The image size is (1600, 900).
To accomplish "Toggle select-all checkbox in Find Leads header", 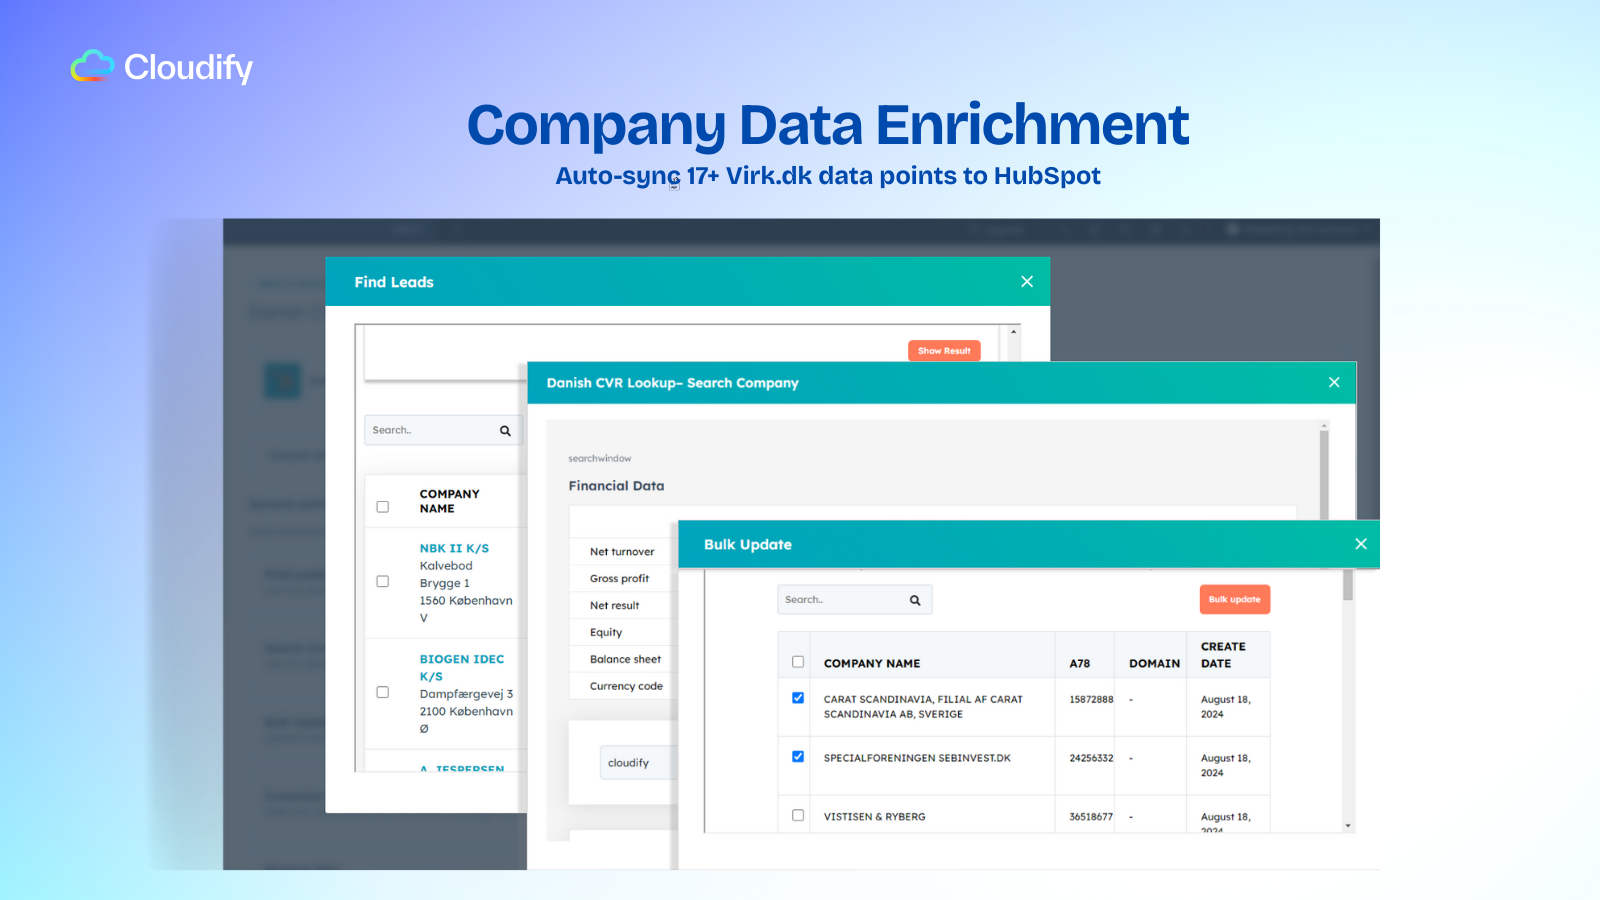I will point(382,507).
